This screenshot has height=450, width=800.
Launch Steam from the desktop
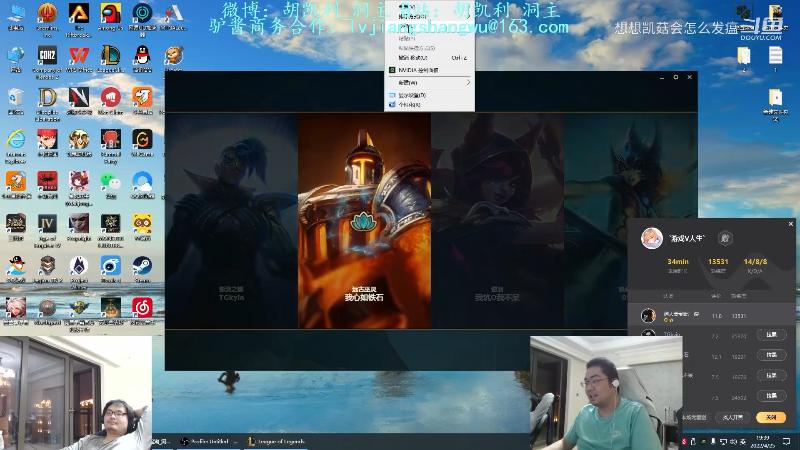click(142, 269)
